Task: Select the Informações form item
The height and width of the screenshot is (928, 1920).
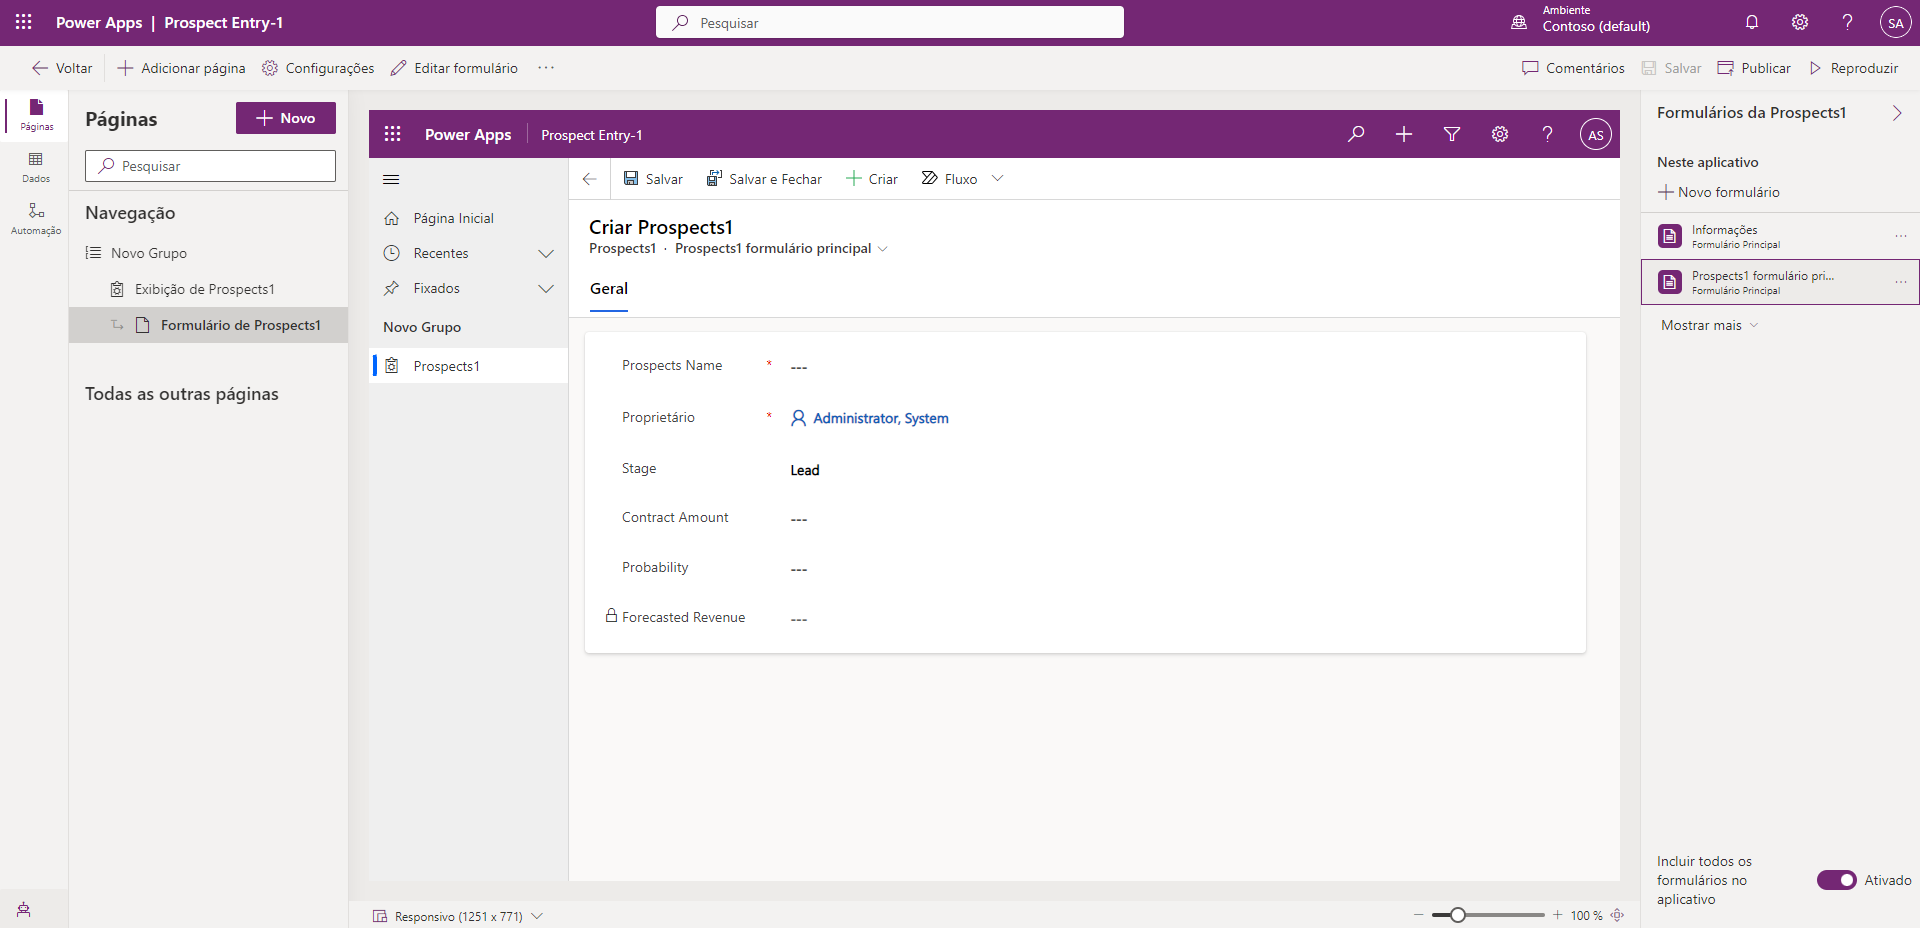Action: point(1780,236)
